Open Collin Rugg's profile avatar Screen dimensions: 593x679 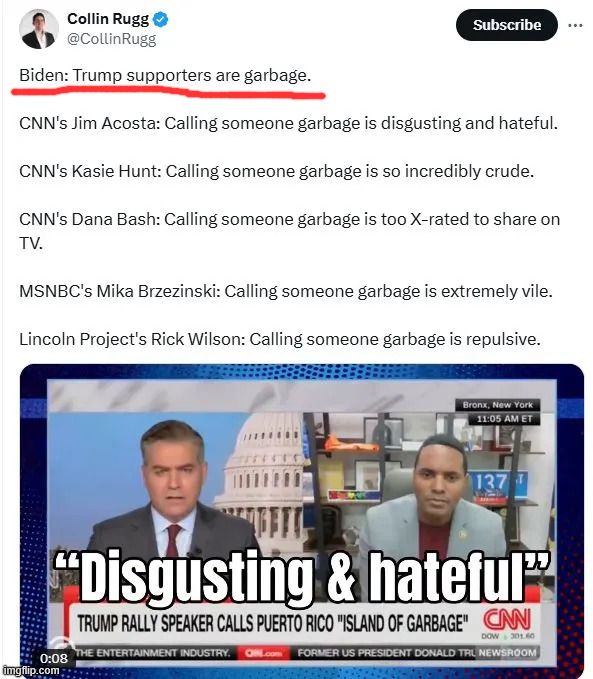click(x=39, y=29)
